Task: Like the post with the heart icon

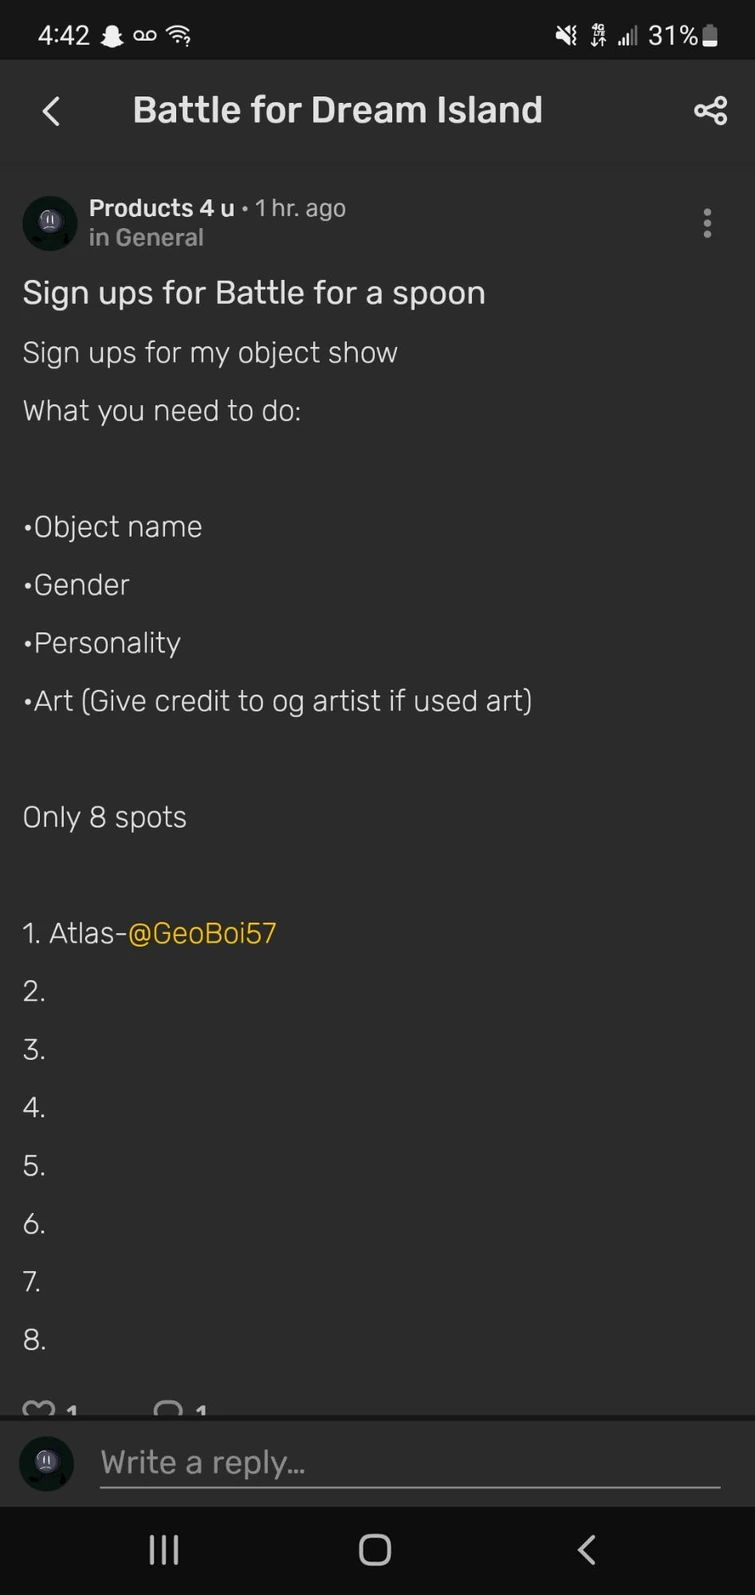Action: coord(39,1408)
